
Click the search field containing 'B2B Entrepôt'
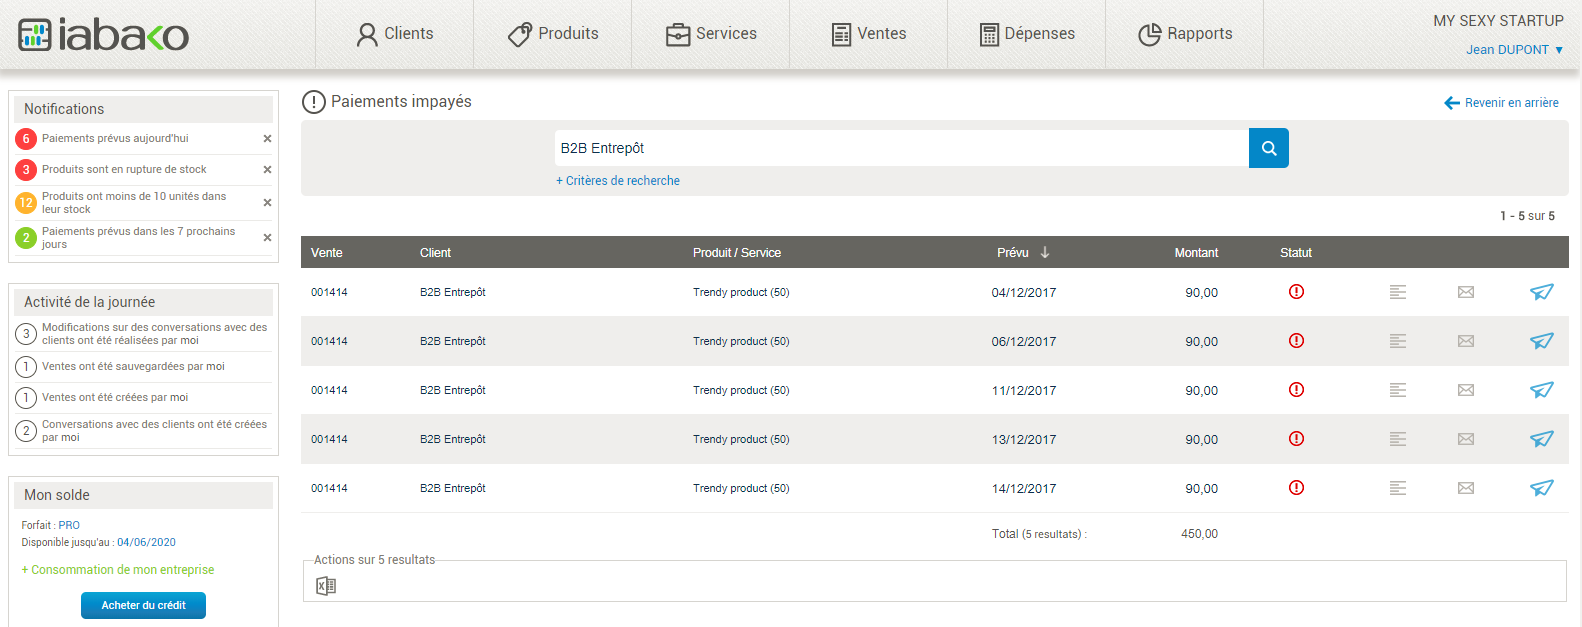pyautogui.click(x=901, y=148)
